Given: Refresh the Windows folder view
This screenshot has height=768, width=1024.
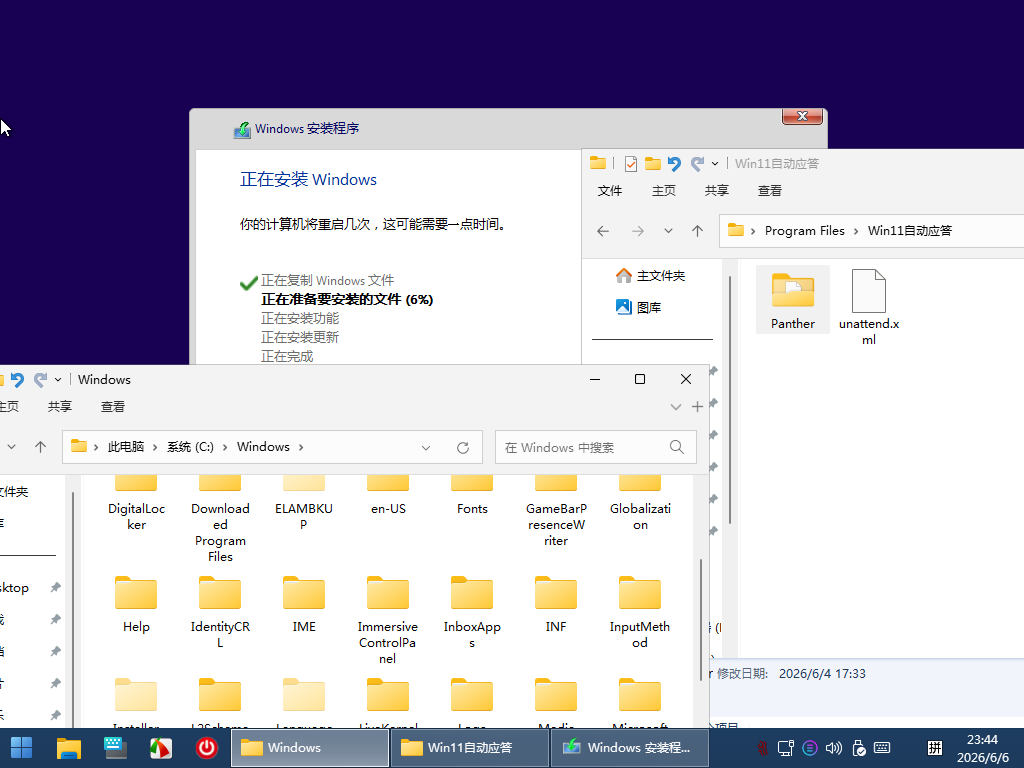Looking at the screenshot, I should (x=463, y=448).
